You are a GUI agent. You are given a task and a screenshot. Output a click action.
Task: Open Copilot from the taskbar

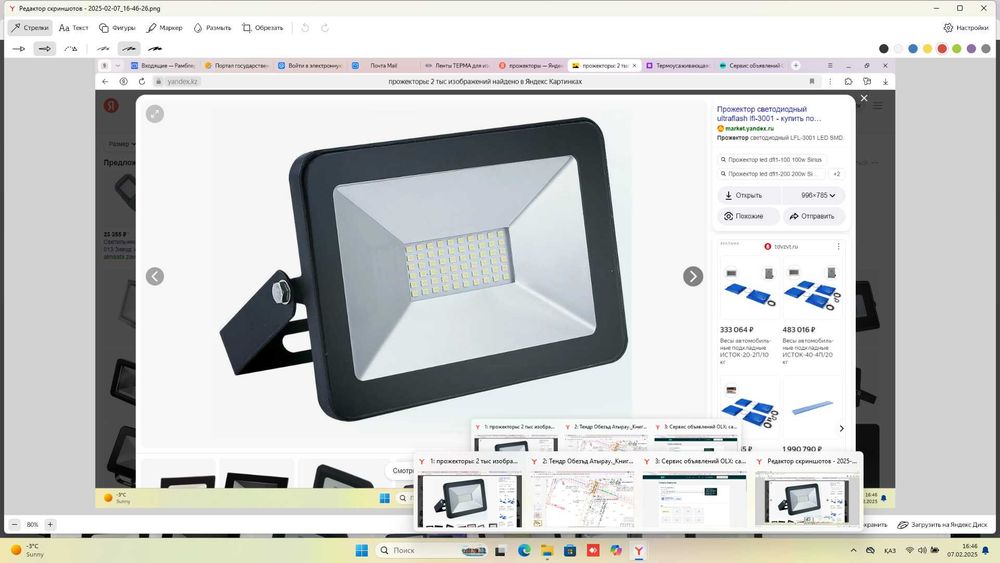[615, 550]
